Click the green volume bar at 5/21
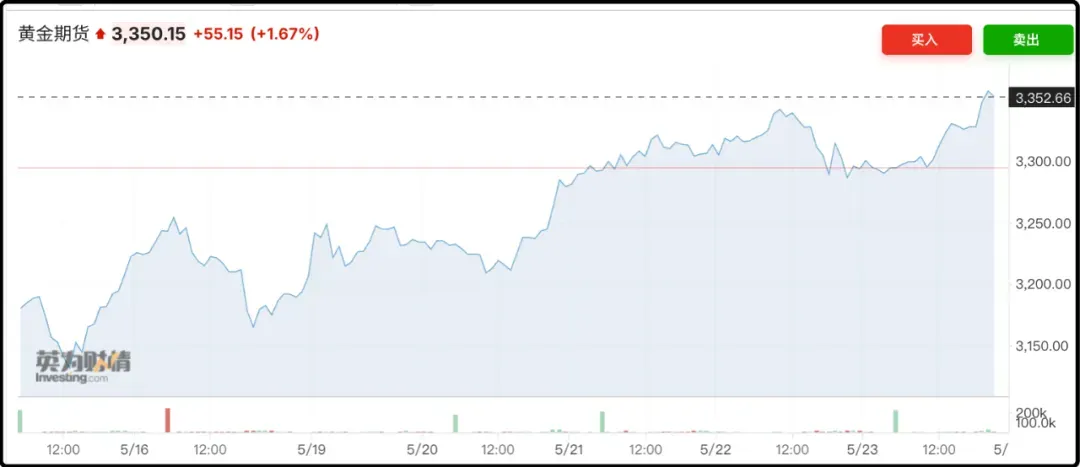Image resolution: width=1080 pixels, height=467 pixels. [x=602, y=421]
